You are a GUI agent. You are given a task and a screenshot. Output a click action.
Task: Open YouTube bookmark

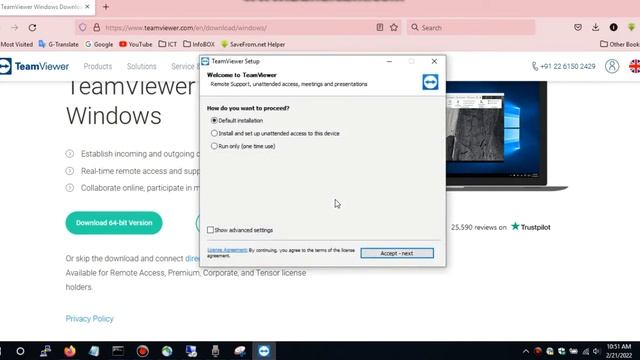point(136,44)
